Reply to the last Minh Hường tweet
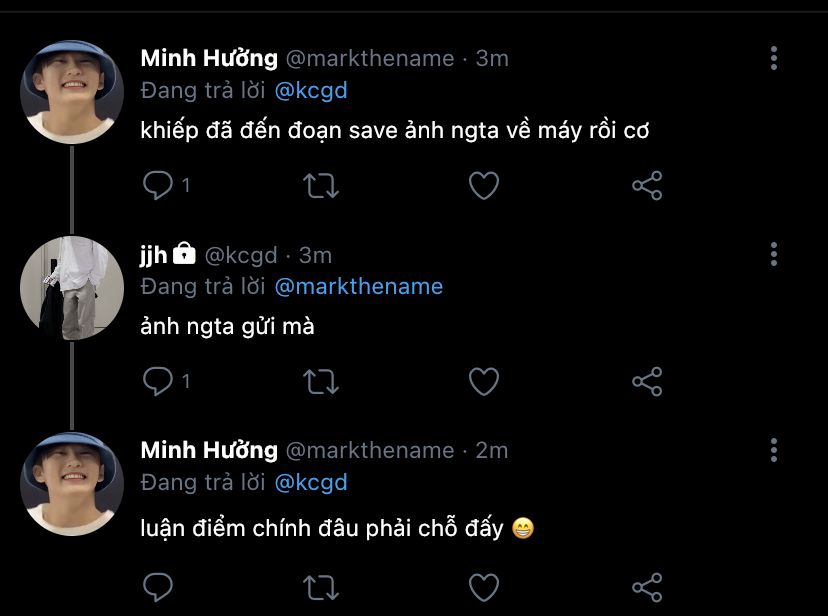This screenshot has height=616, width=828. [x=158, y=586]
